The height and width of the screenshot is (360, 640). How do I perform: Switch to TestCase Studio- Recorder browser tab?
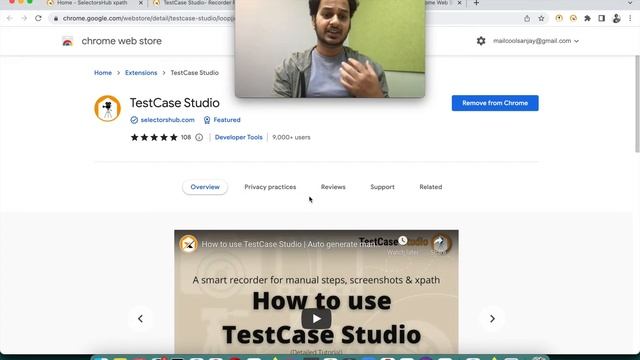[194, 3]
